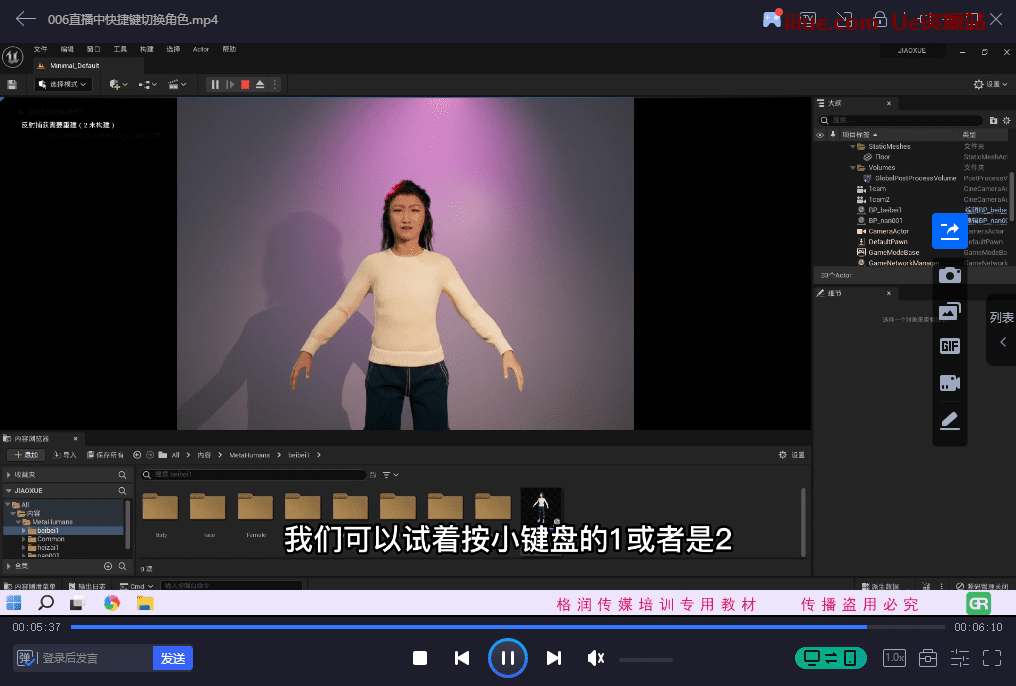The width and height of the screenshot is (1016, 686).
Task: Skip to the next video
Action: pos(553,658)
